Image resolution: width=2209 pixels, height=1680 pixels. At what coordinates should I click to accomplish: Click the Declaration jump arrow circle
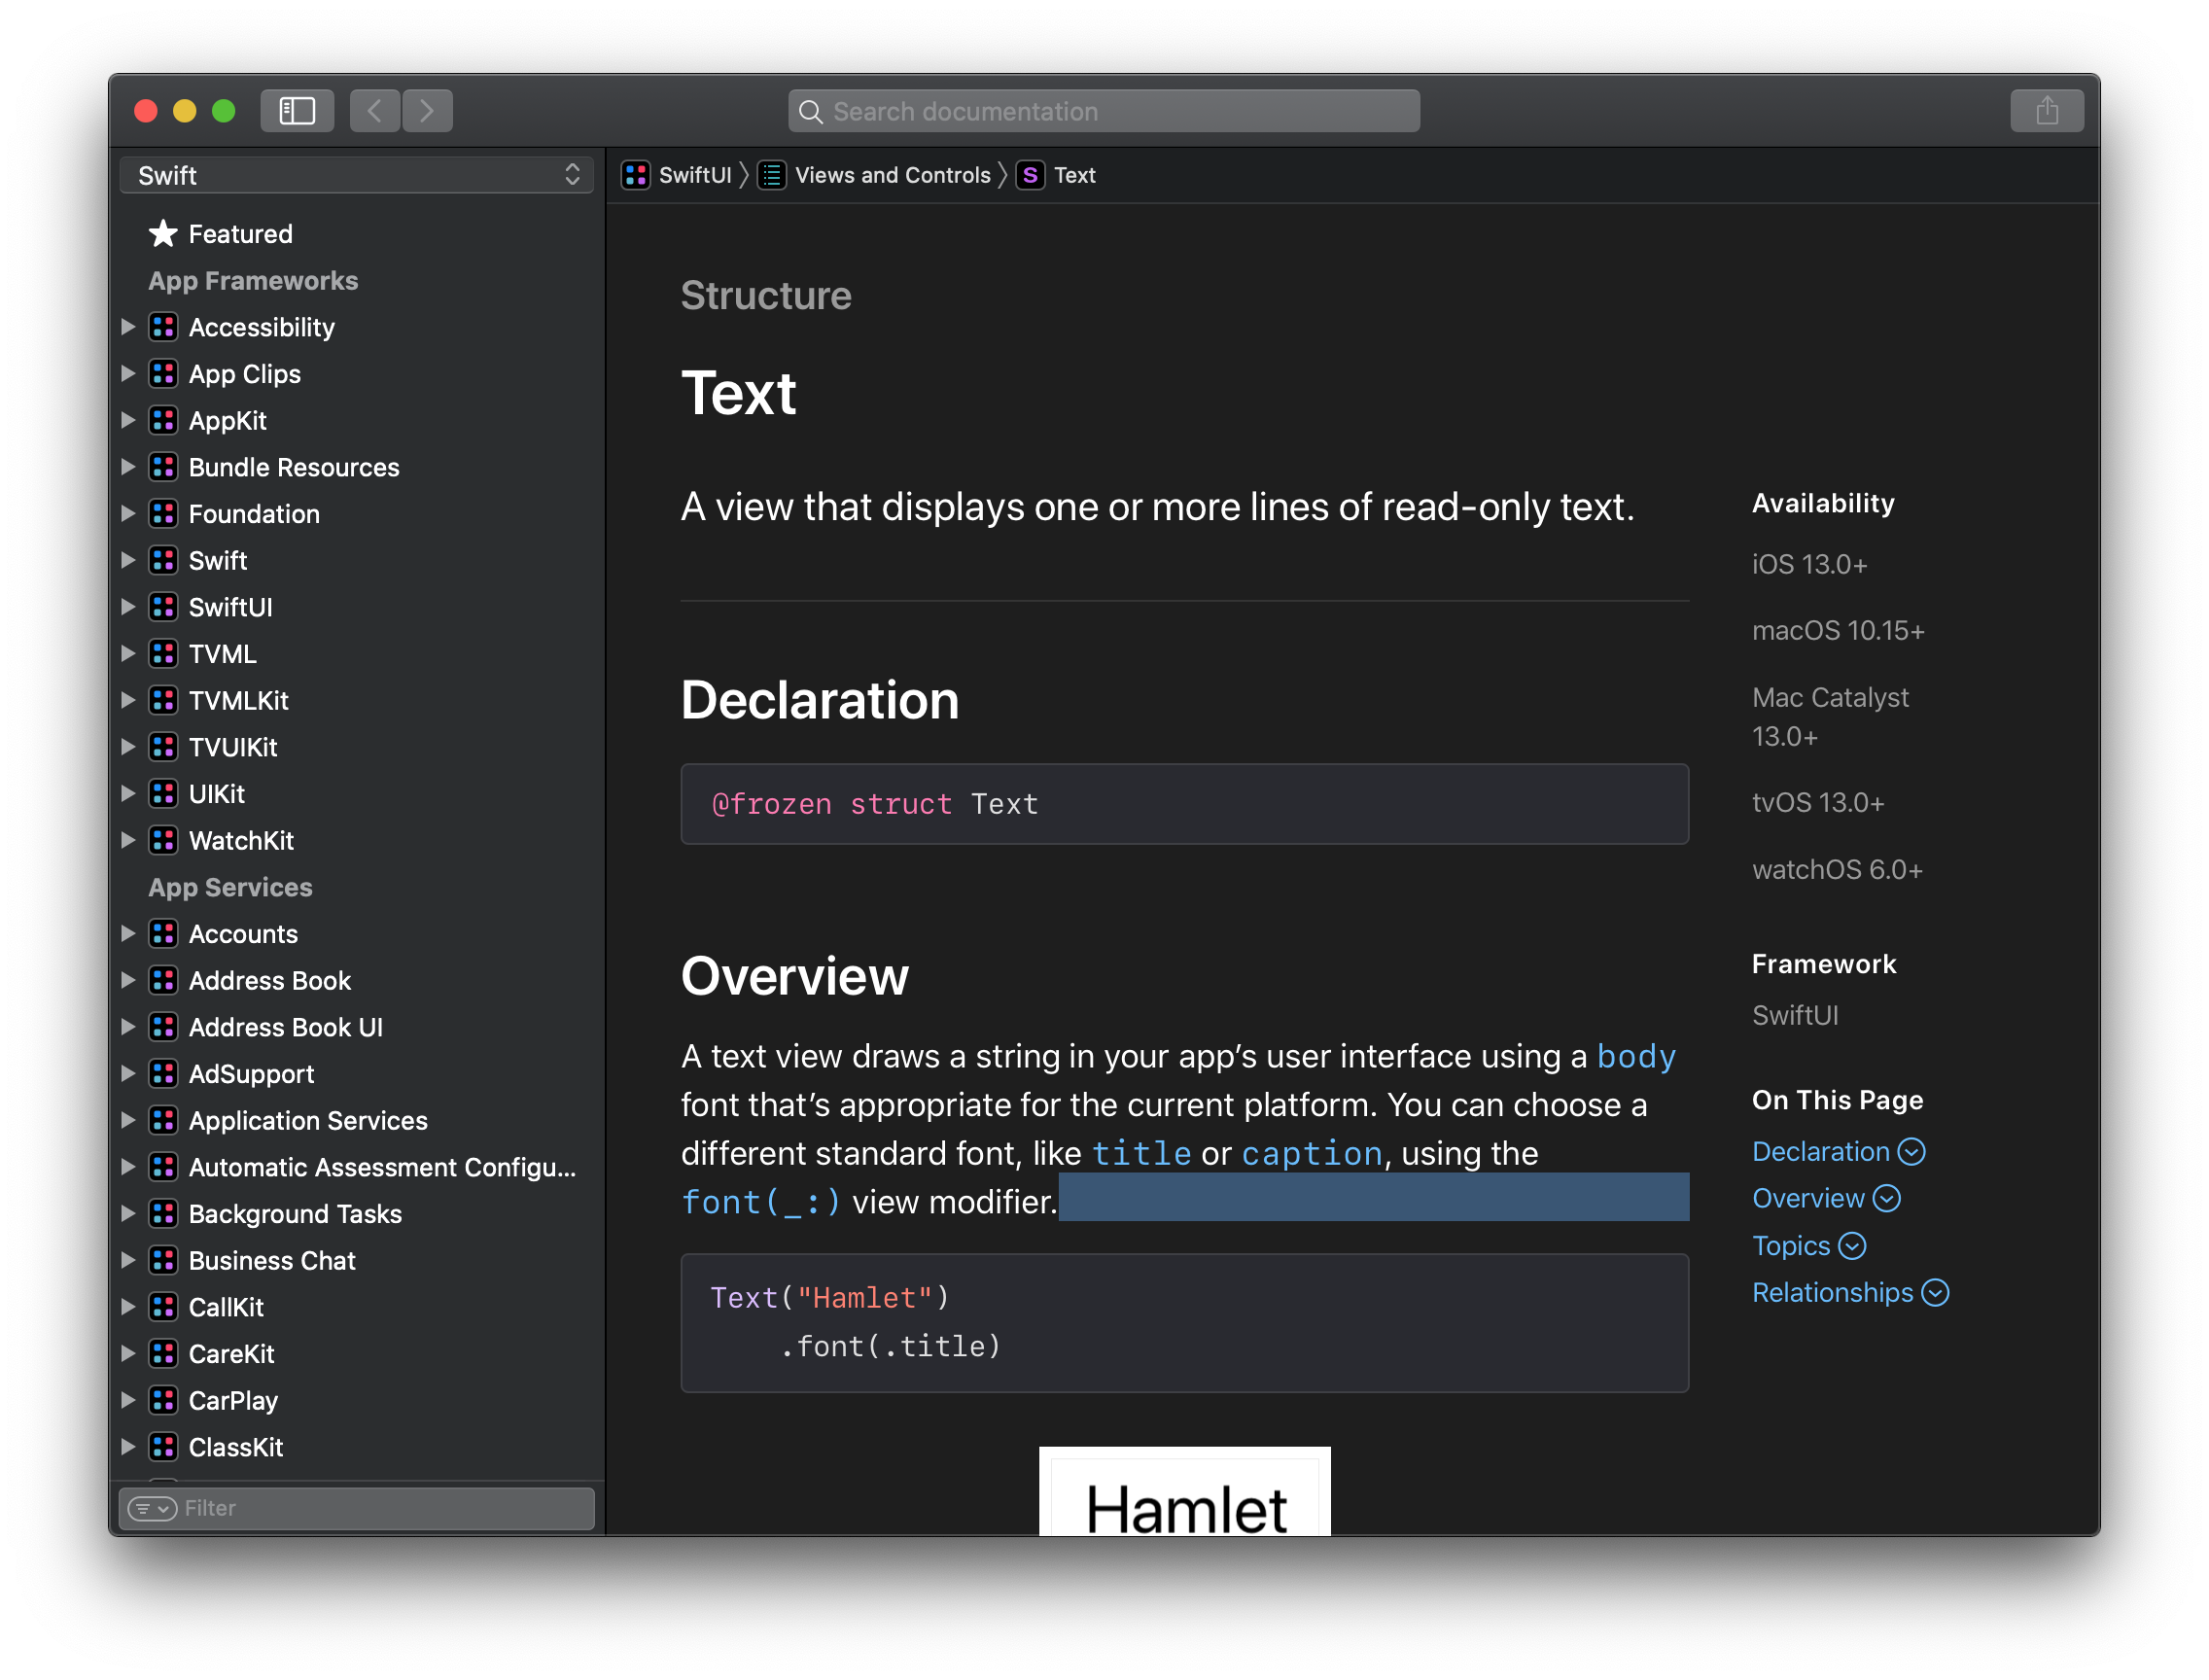(1911, 1152)
